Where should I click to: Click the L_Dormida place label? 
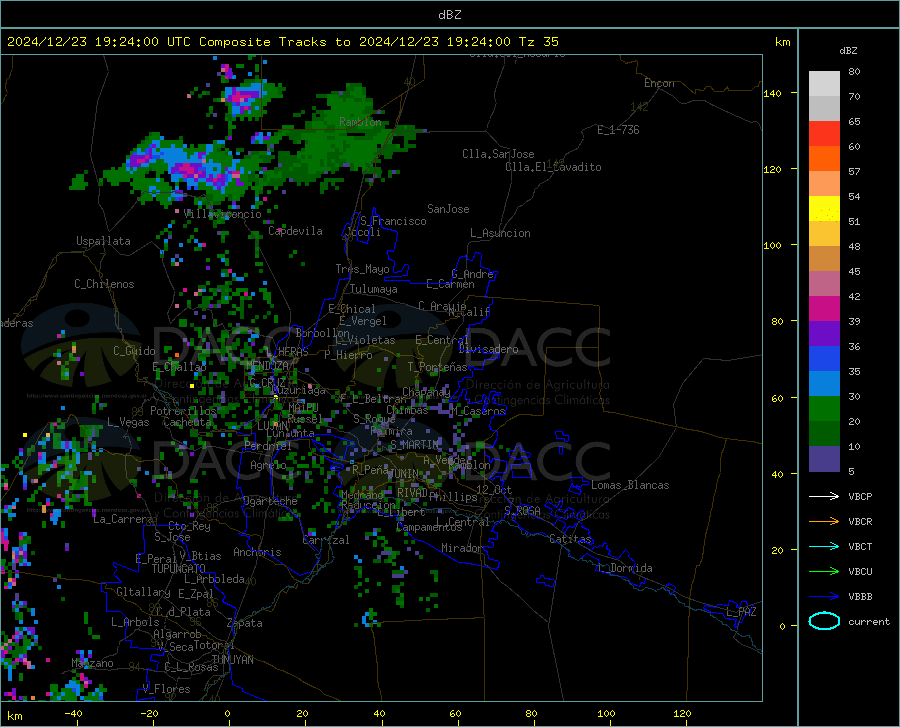624,568
